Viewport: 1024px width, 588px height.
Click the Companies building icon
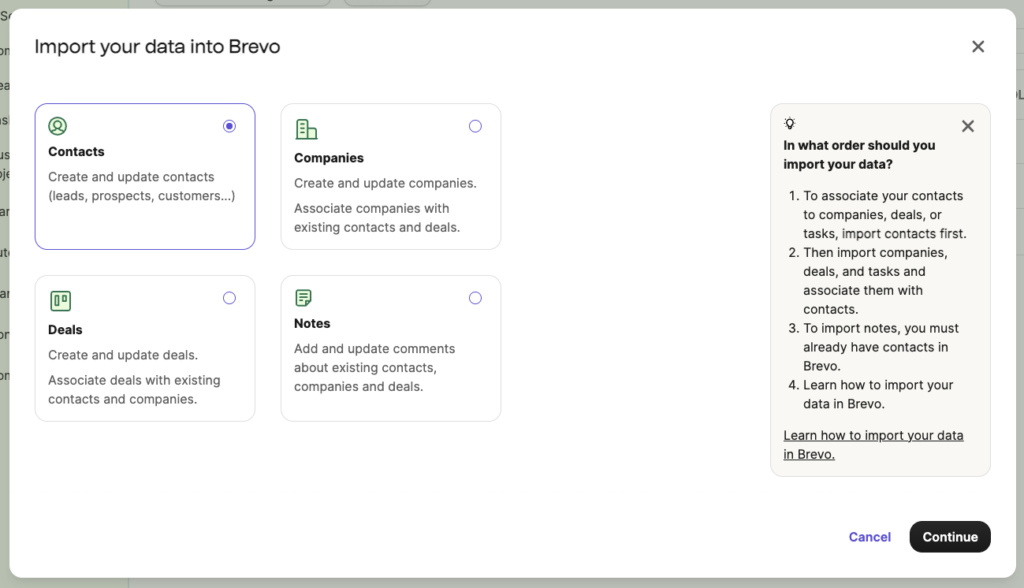click(x=306, y=129)
